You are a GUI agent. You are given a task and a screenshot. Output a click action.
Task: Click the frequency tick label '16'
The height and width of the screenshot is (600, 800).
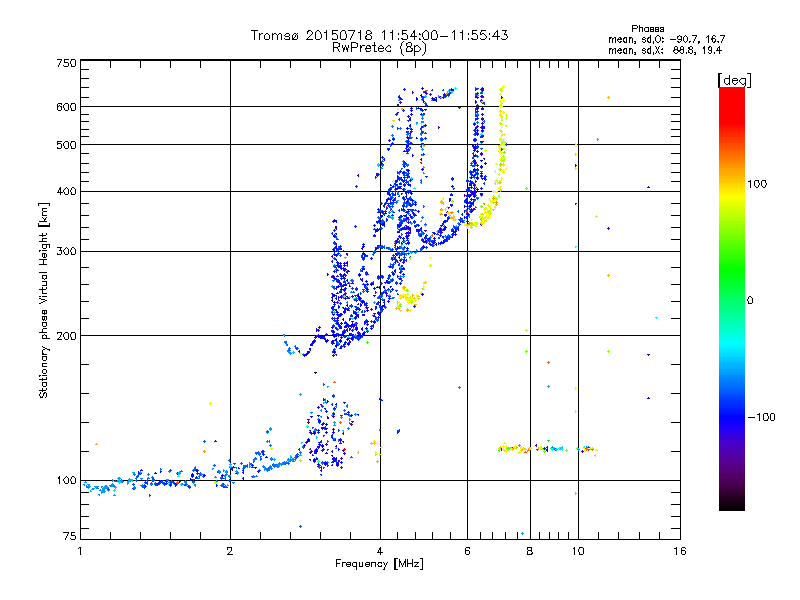pos(680,551)
